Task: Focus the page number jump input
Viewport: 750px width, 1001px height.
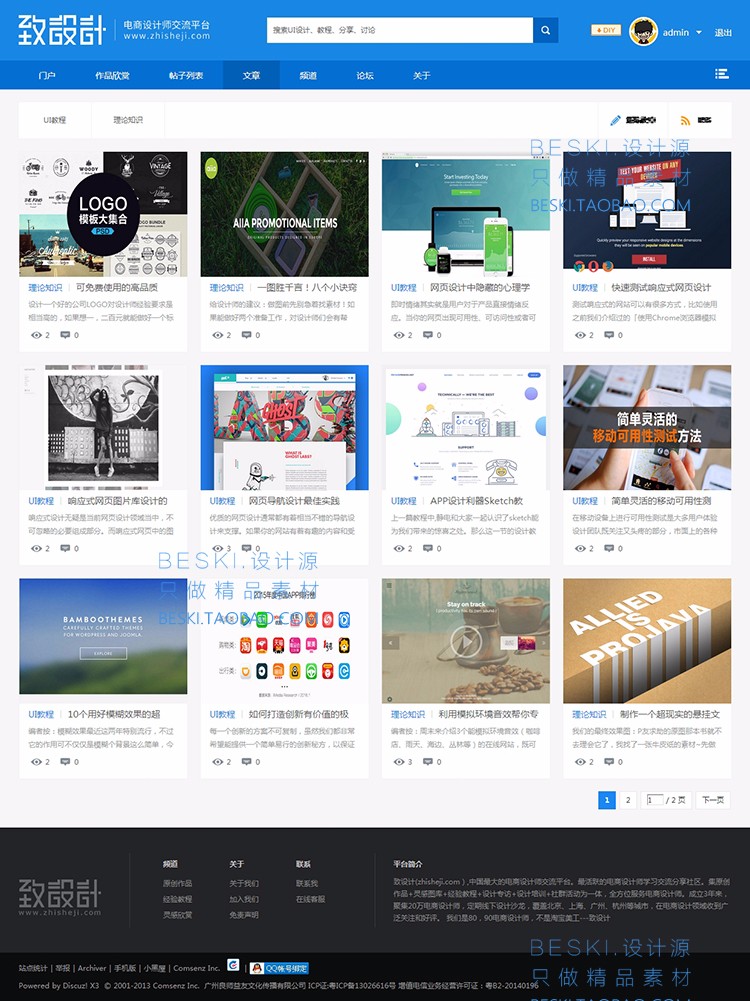Action: (654, 800)
